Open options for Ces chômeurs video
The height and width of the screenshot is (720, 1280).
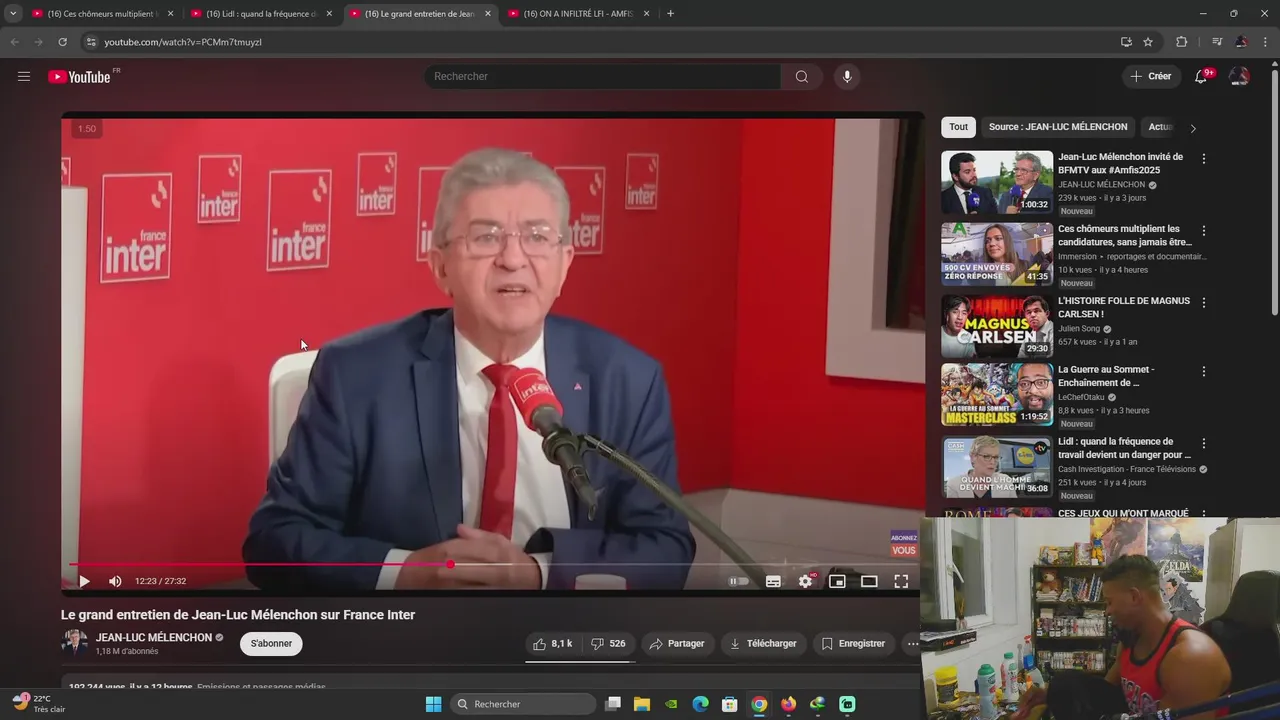1204,231
